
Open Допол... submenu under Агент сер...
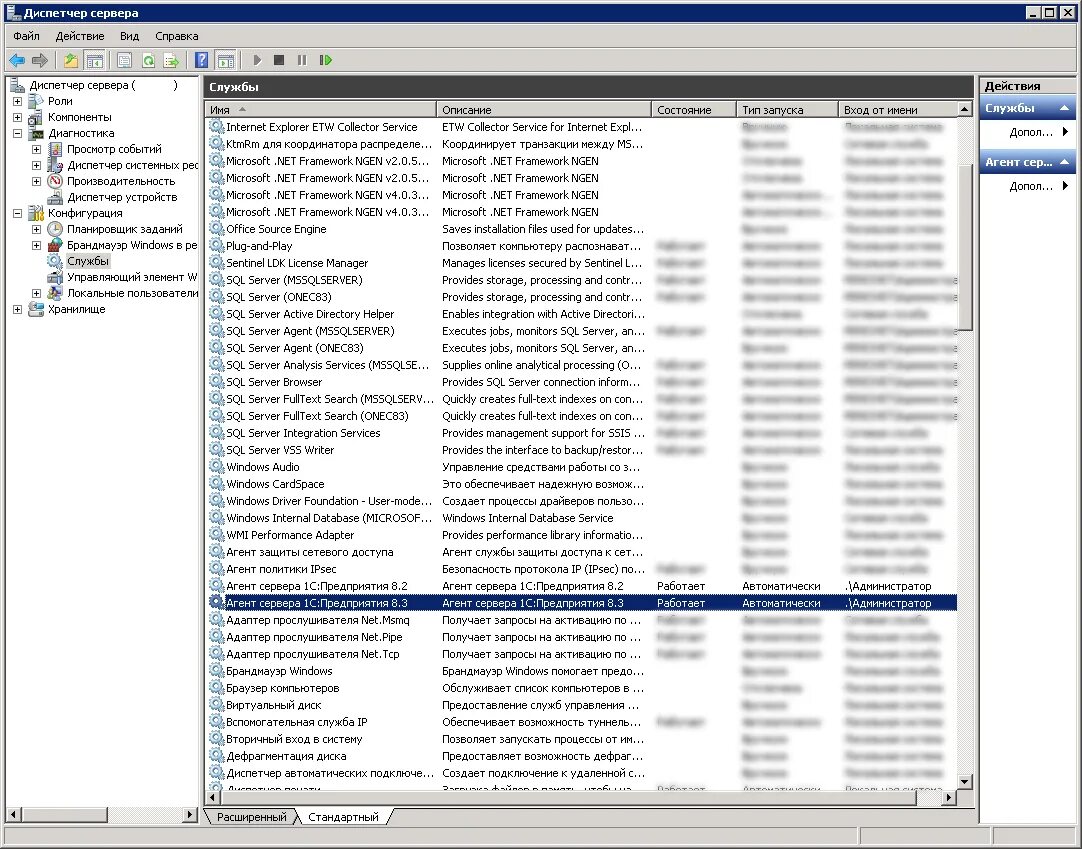pos(1030,186)
